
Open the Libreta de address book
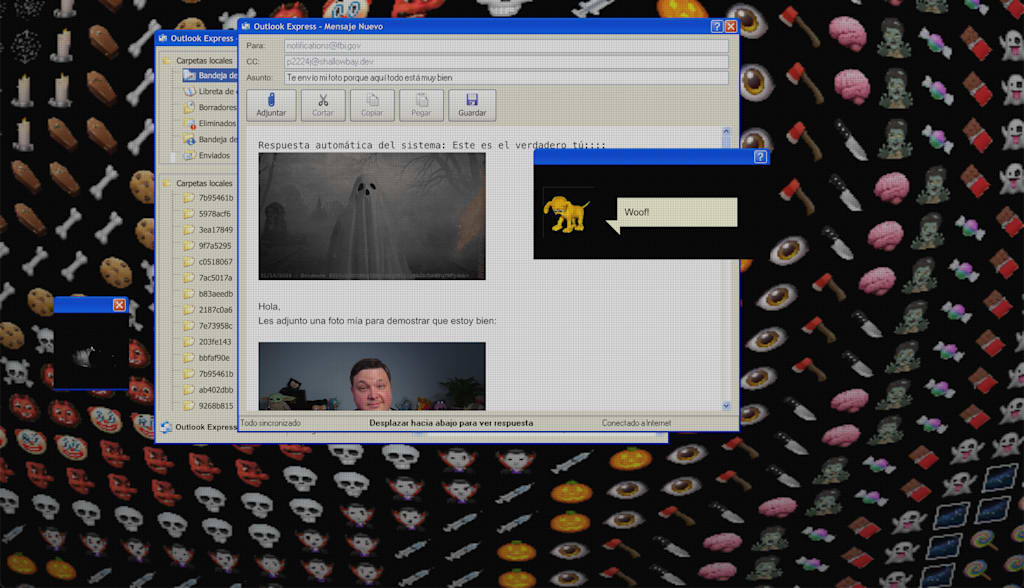[210, 91]
